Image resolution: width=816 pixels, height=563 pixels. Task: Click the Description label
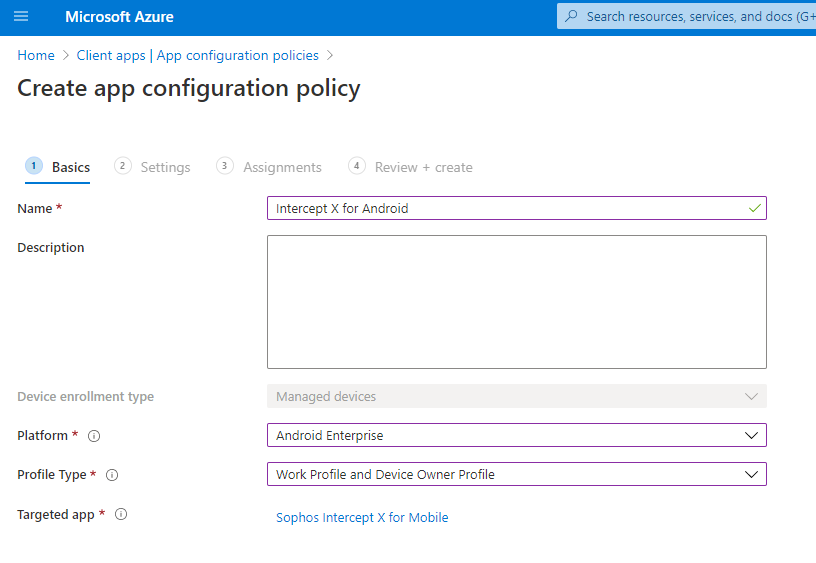pos(50,248)
